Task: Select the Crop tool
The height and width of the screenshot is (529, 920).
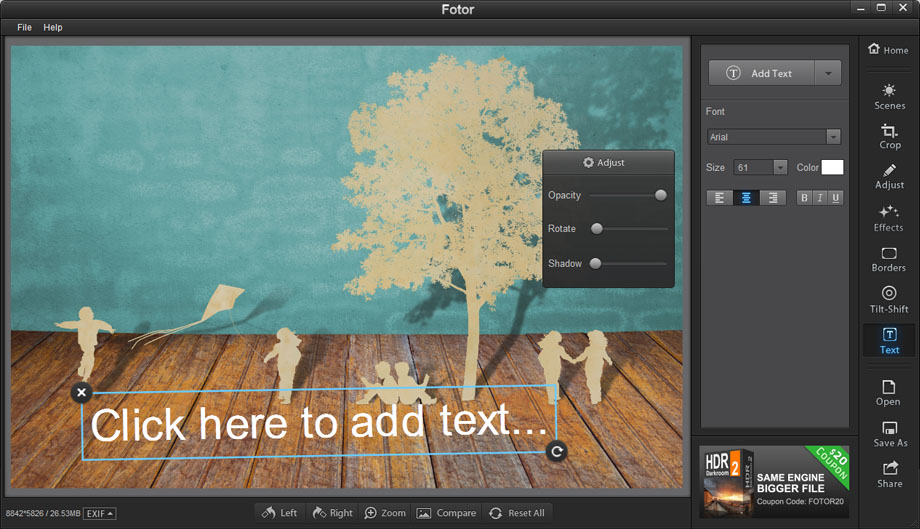Action: tap(889, 136)
